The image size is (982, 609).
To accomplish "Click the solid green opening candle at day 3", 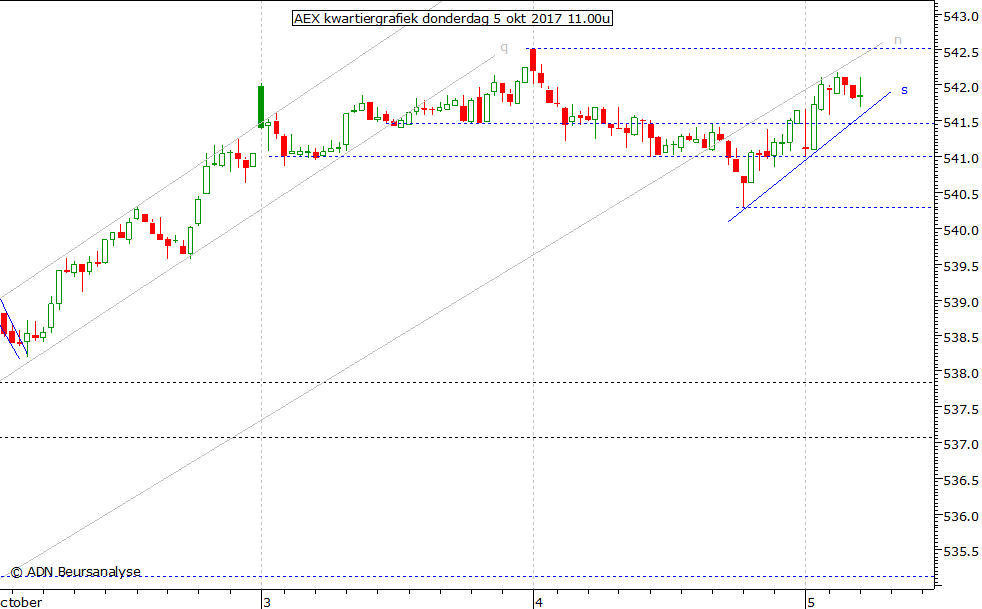I will click(x=261, y=107).
